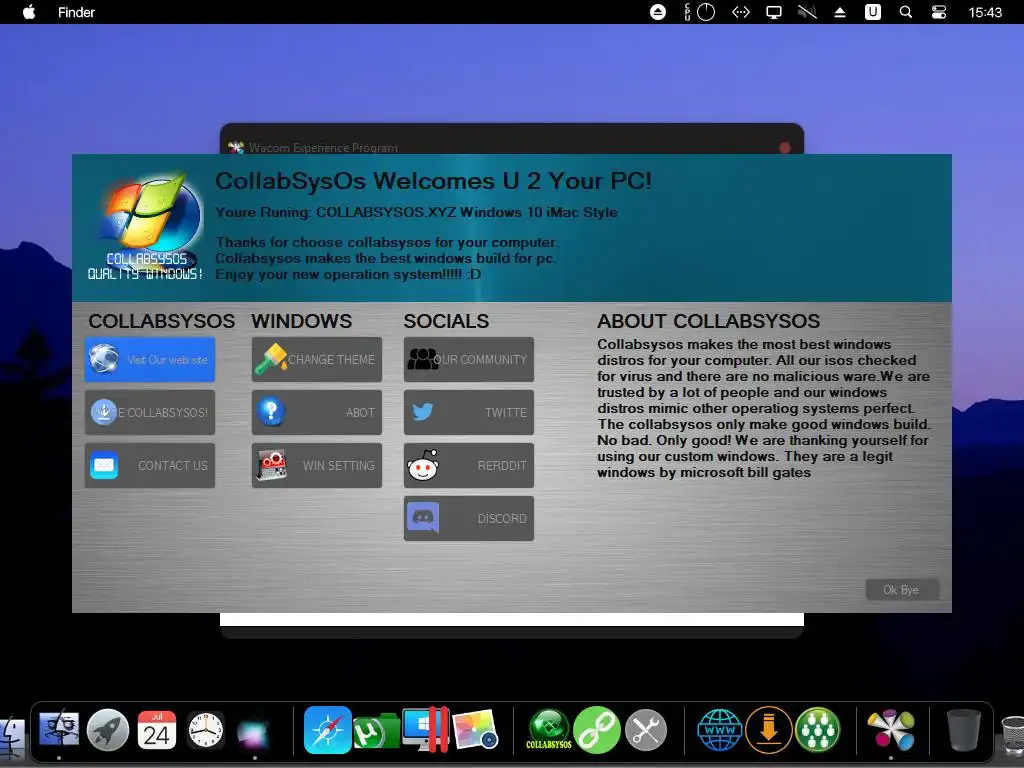Open the uTorrent icon in dock
The width and height of the screenshot is (1024, 768).
point(375,731)
